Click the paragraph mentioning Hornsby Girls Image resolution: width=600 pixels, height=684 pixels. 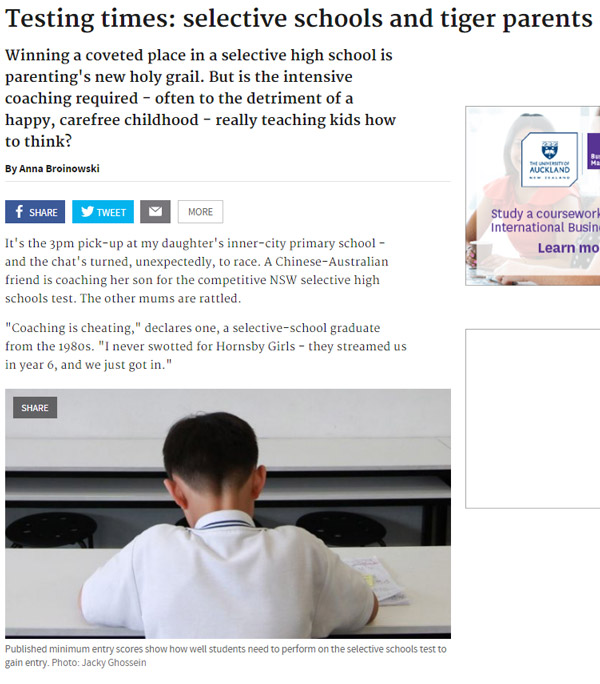(206, 346)
